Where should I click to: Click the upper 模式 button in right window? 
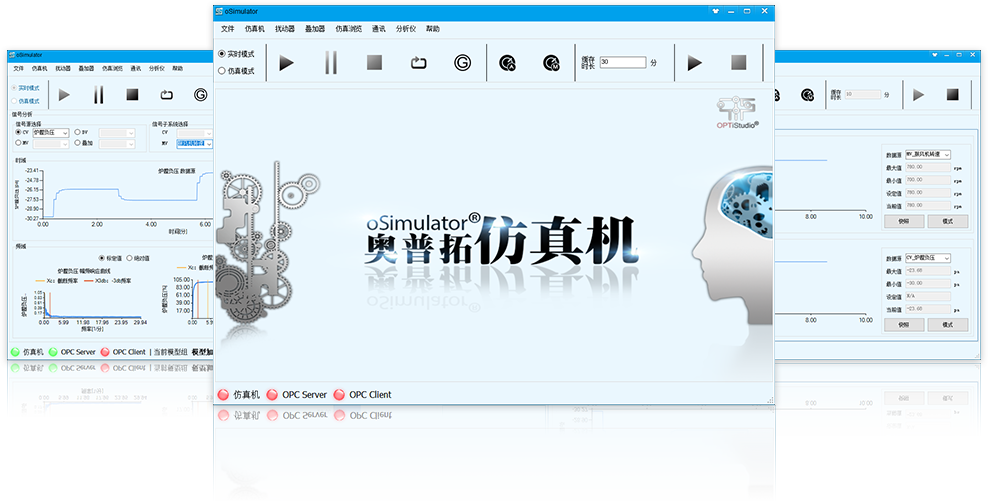tap(948, 221)
